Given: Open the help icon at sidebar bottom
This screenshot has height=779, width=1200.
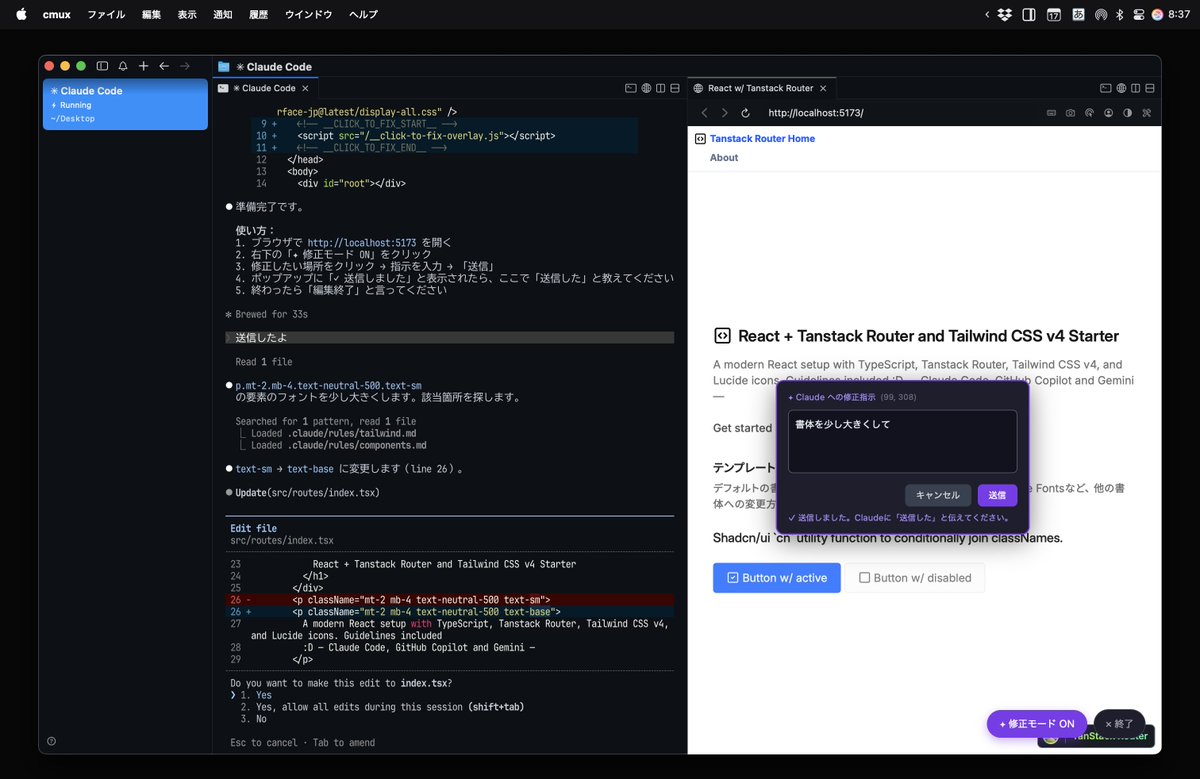Looking at the screenshot, I should point(51,741).
